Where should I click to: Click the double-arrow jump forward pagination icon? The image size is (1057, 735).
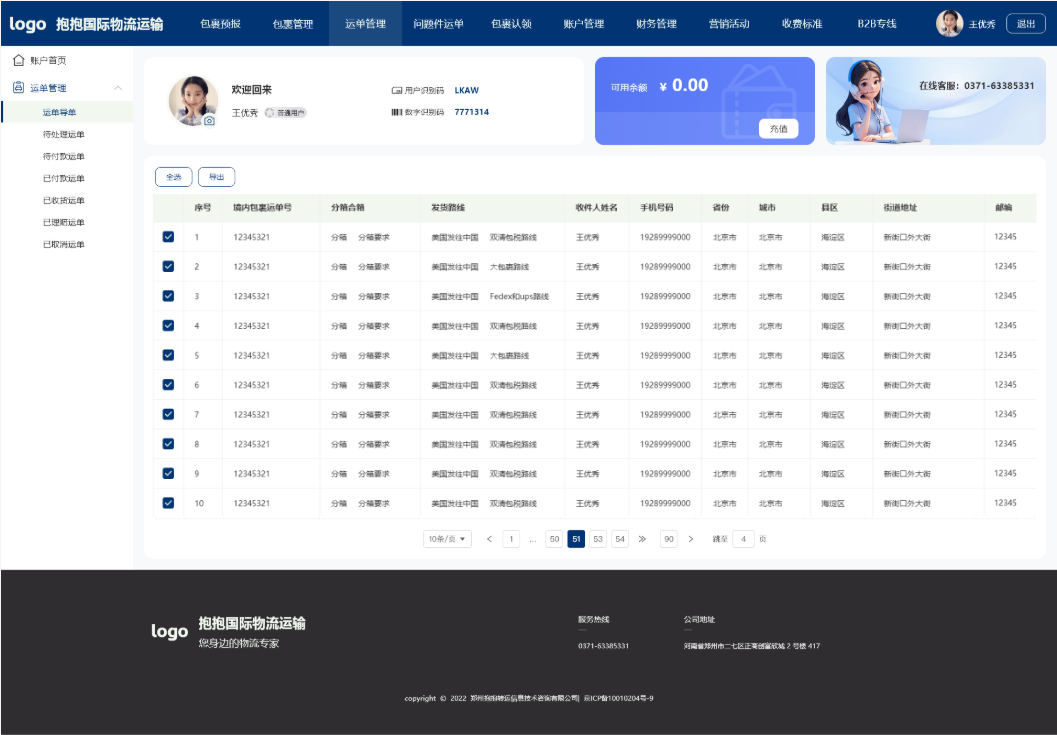[x=642, y=539]
